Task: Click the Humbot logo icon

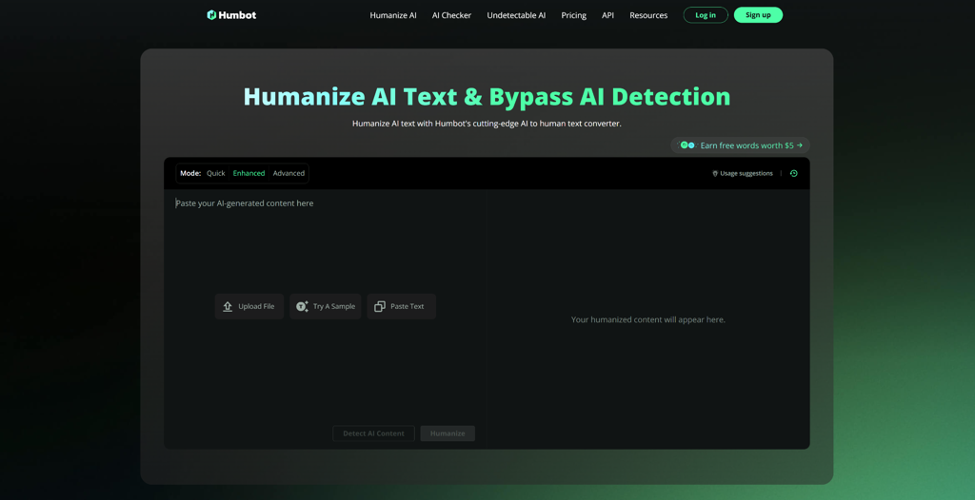Action: click(212, 15)
